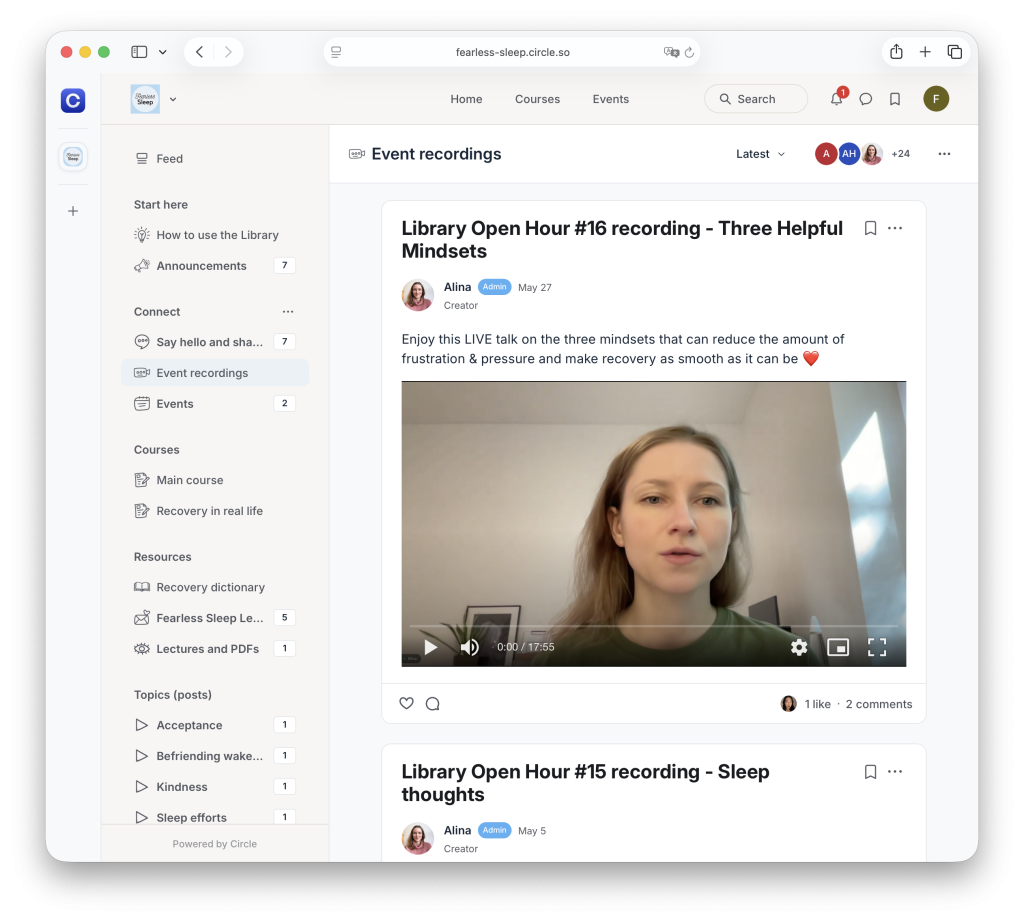The height and width of the screenshot is (922, 1024).
Task: Bookmark the Open Hour #16 post
Action: 870,228
